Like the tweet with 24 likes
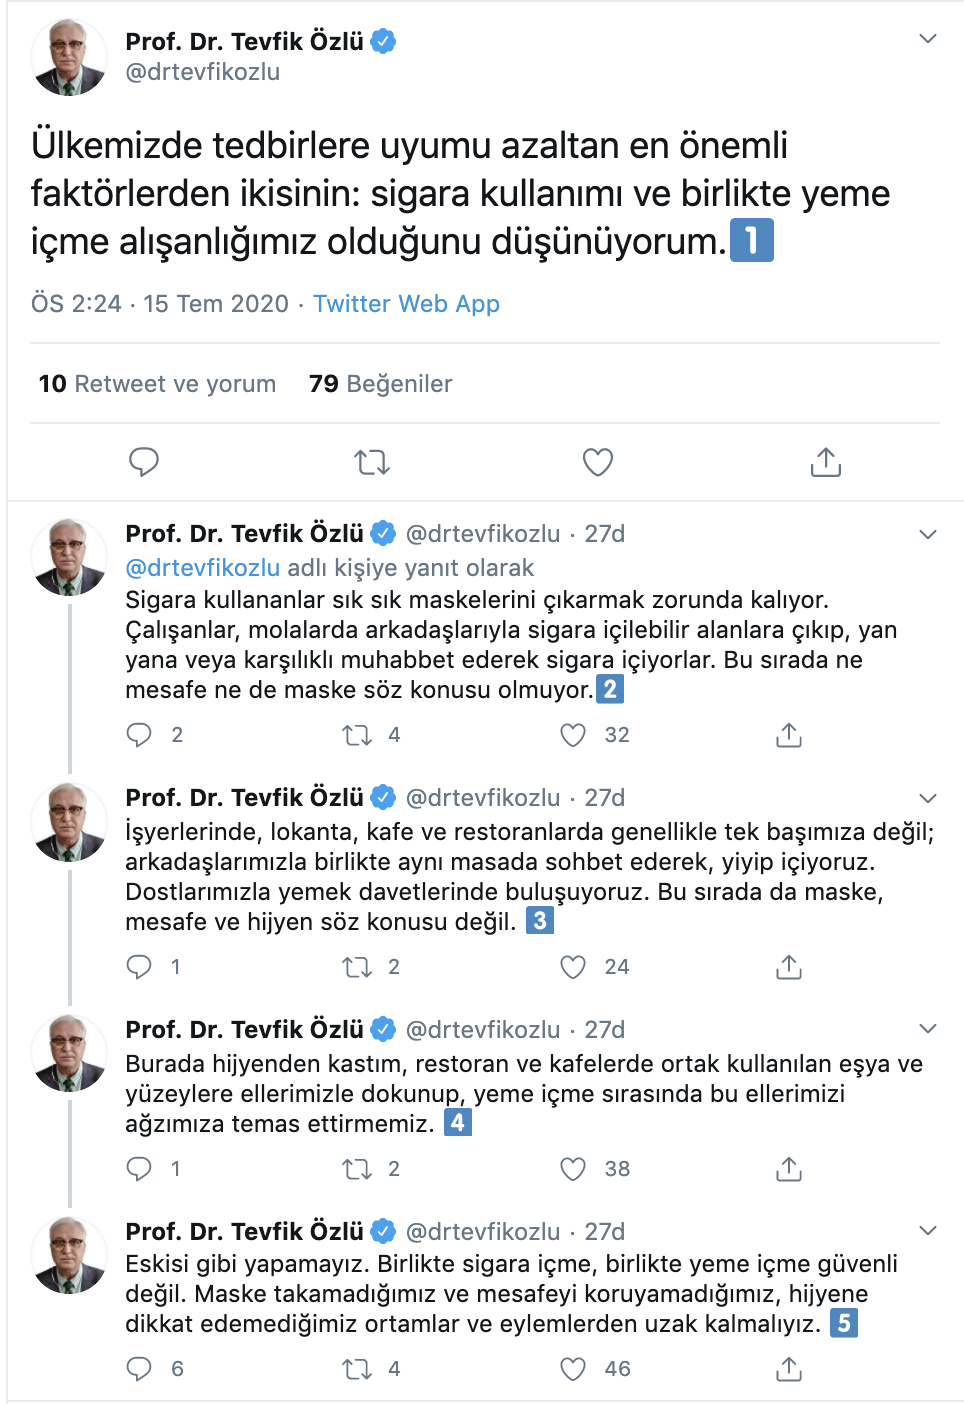This screenshot has width=964, height=1404. (573, 967)
